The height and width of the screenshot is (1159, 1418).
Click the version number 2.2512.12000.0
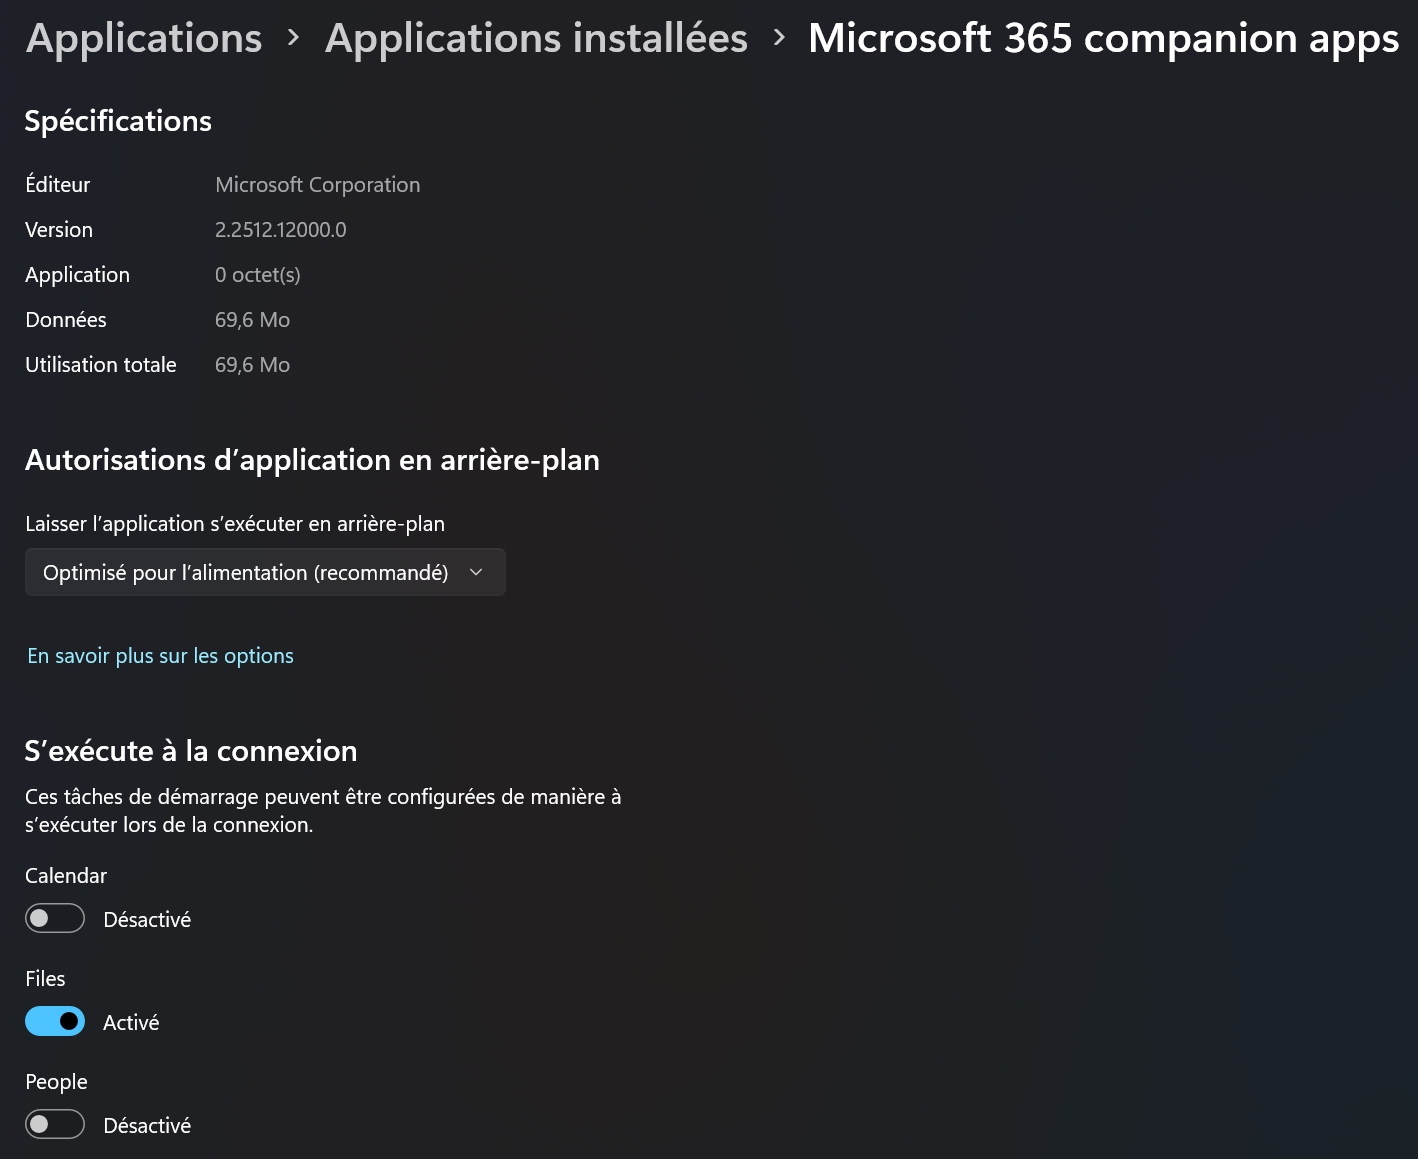(280, 230)
